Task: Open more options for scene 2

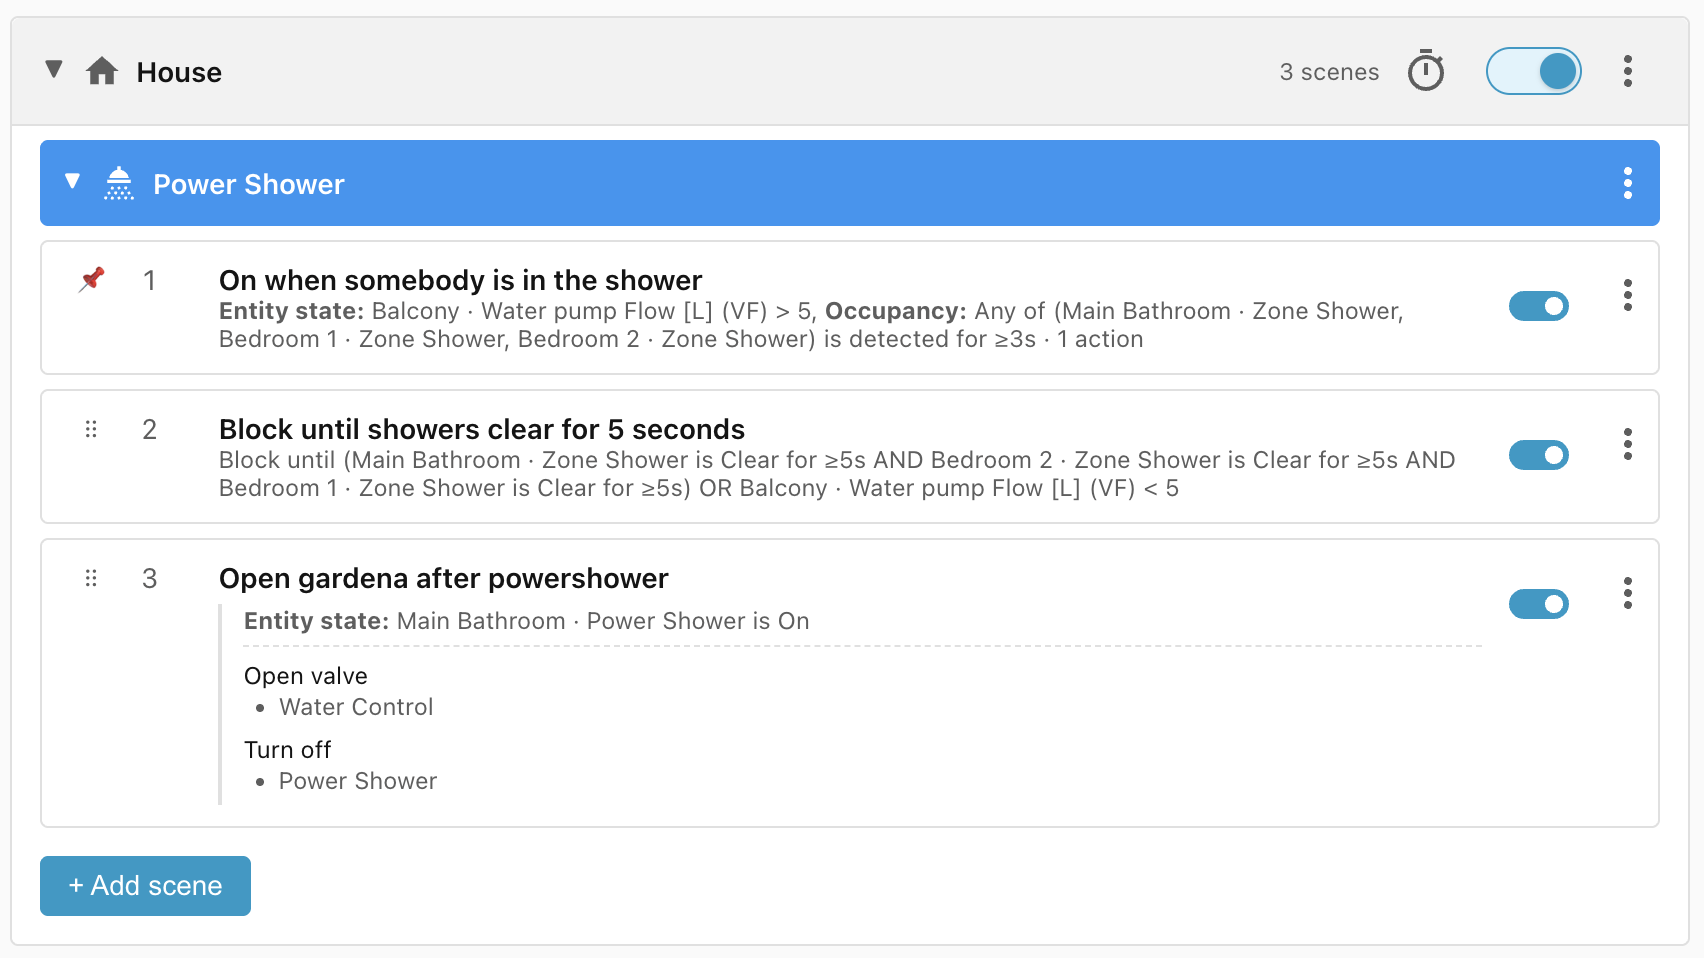Action: pos(1628,444)
